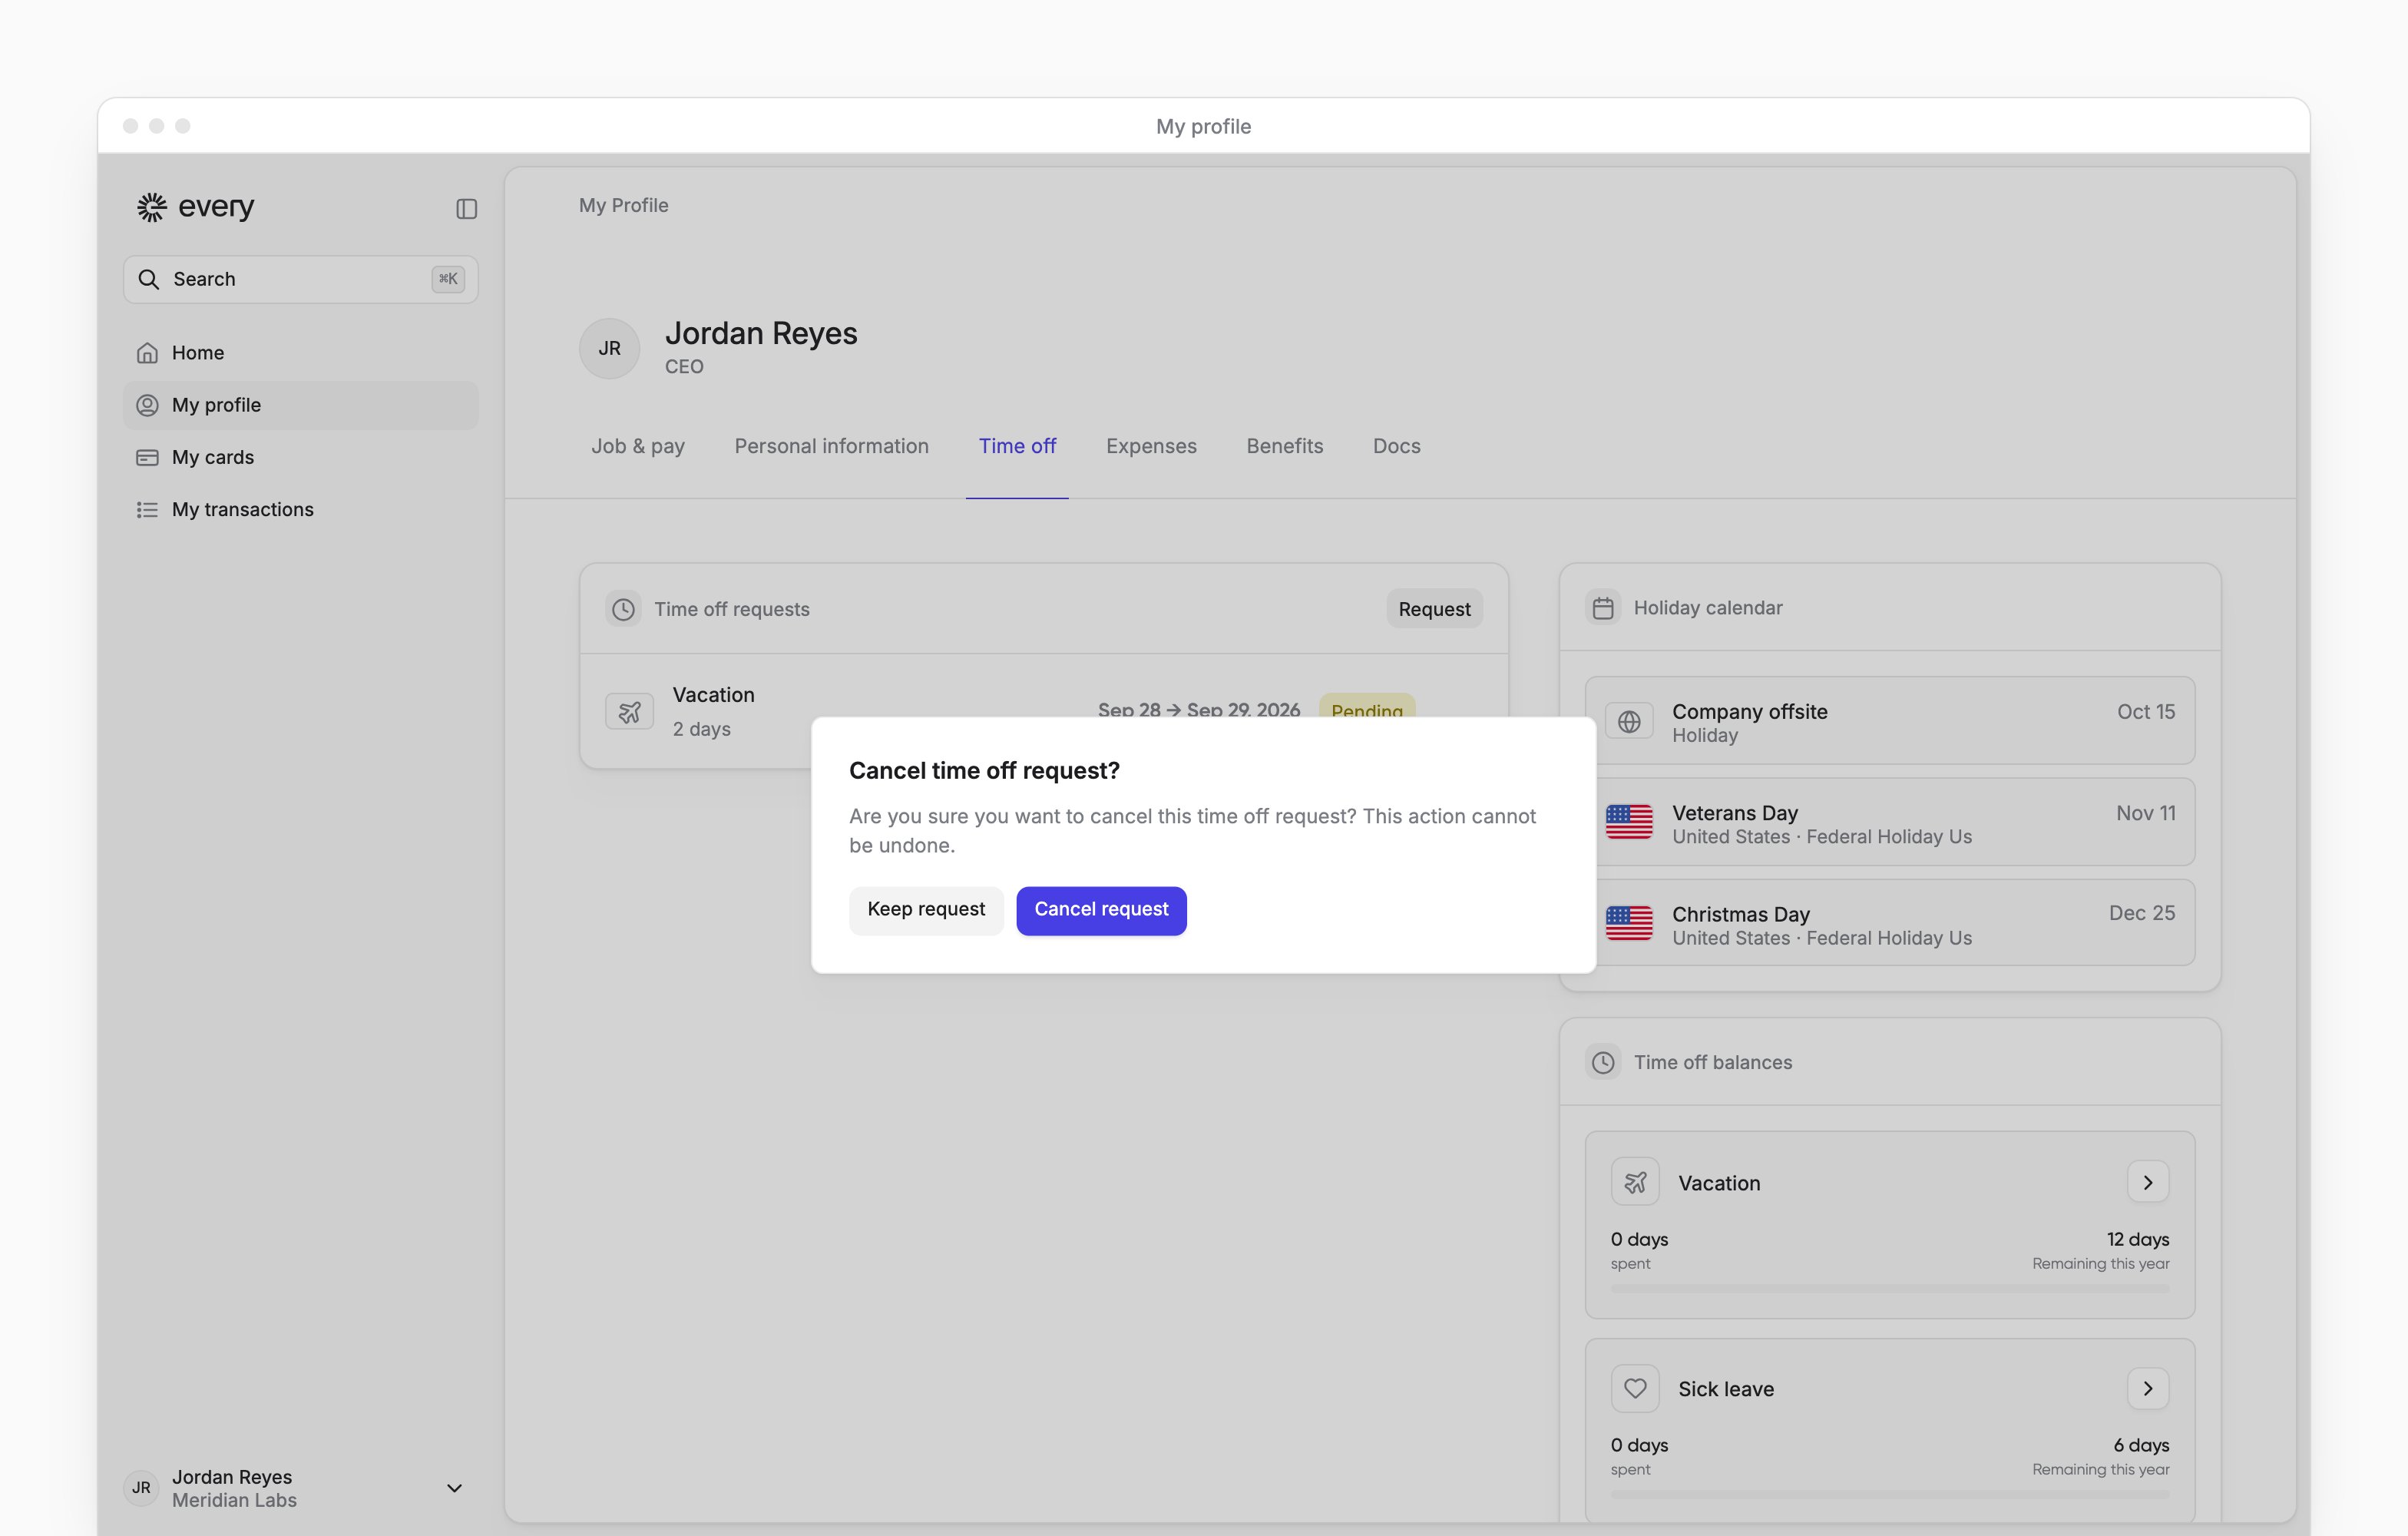Click the small JR avatar in sidebar footer

pos(141,1488)
